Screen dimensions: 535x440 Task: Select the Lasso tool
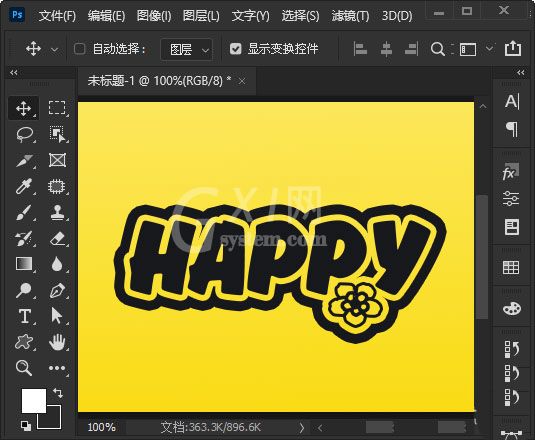tap(24, 134)
